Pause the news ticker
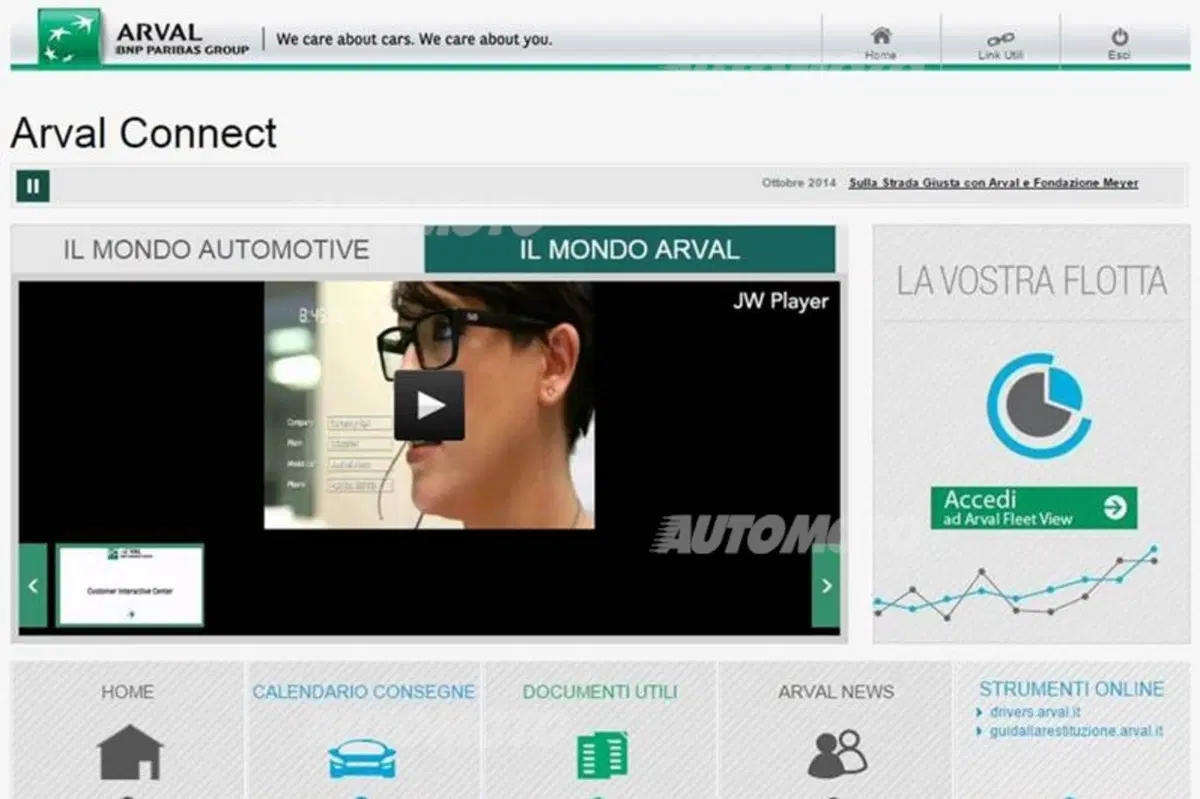Screen dimensions: 1200x799 [33, 185]
